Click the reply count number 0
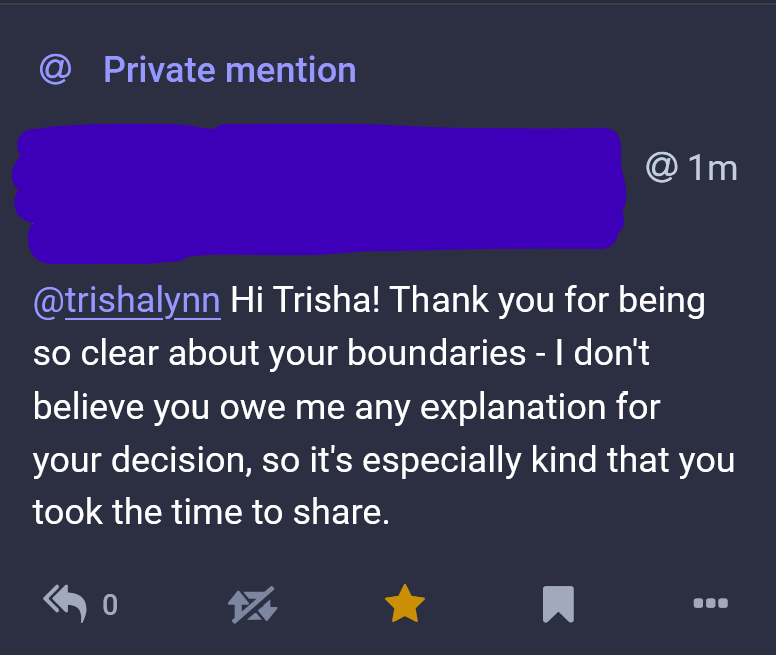This screenshot has width=776, height=655. [x=110, y=605]
